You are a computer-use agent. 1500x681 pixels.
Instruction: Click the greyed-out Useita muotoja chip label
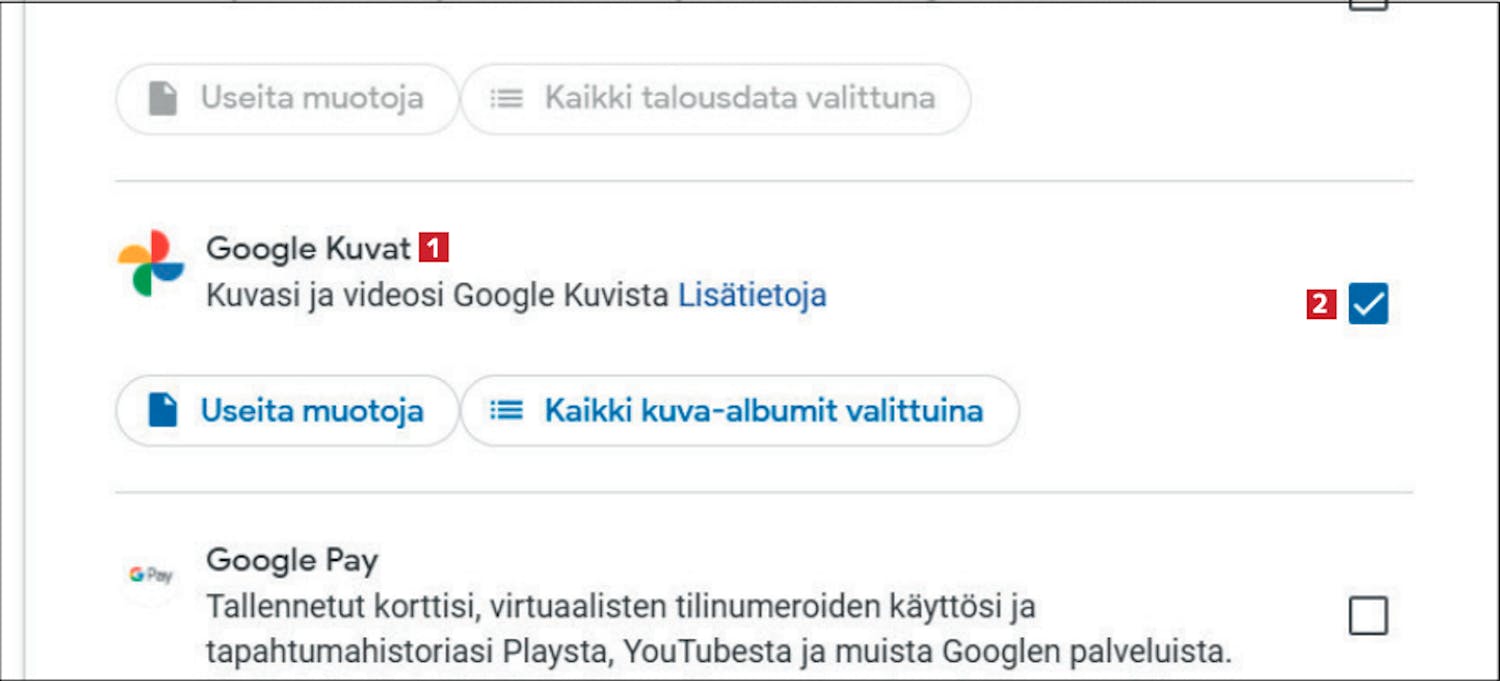pyautogui.click(x=312, y=98)
